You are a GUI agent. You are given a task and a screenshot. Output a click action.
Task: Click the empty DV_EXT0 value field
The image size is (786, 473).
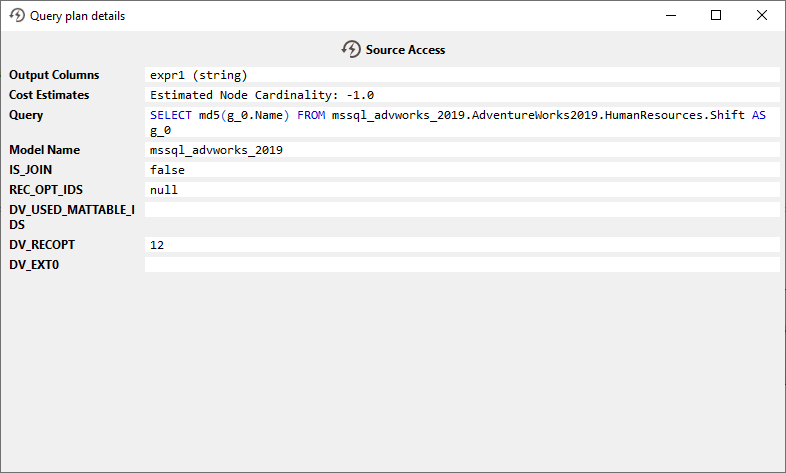[x=461, y=265]
